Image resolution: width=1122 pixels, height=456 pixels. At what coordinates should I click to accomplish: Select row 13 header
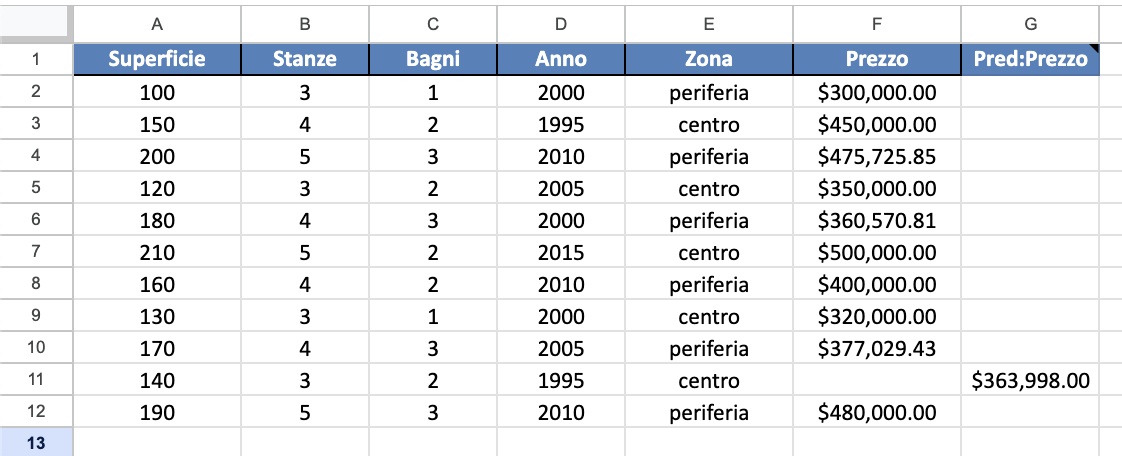[x=36, y=443]
